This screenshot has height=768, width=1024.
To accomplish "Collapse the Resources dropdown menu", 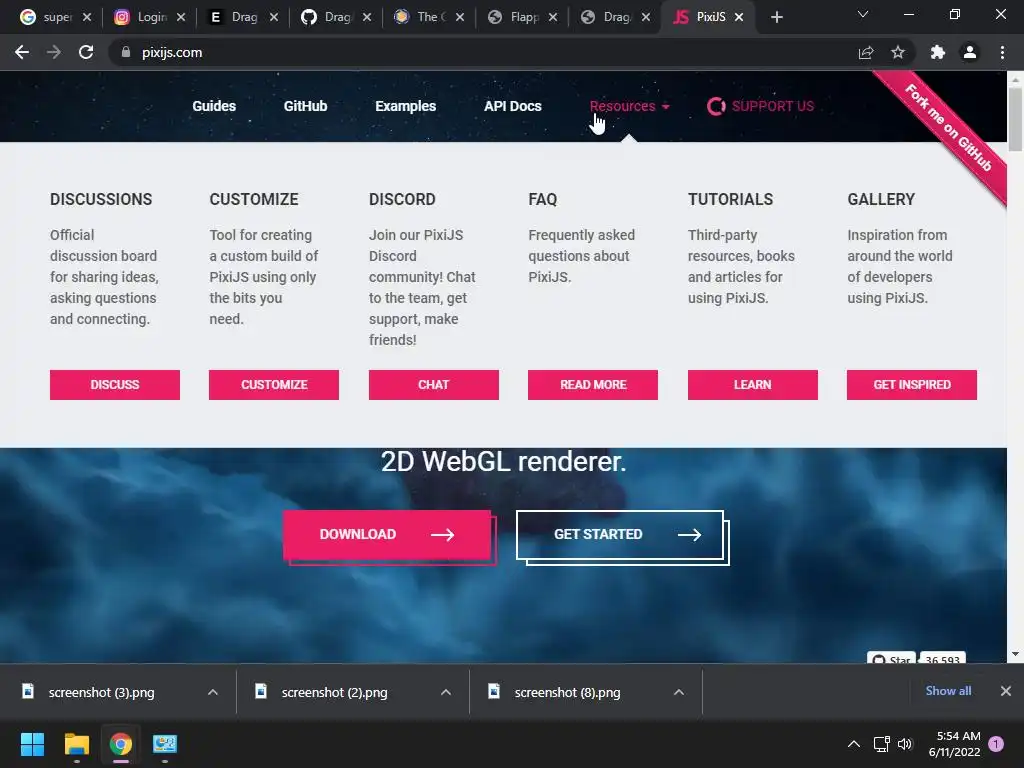I will (630, 106).
